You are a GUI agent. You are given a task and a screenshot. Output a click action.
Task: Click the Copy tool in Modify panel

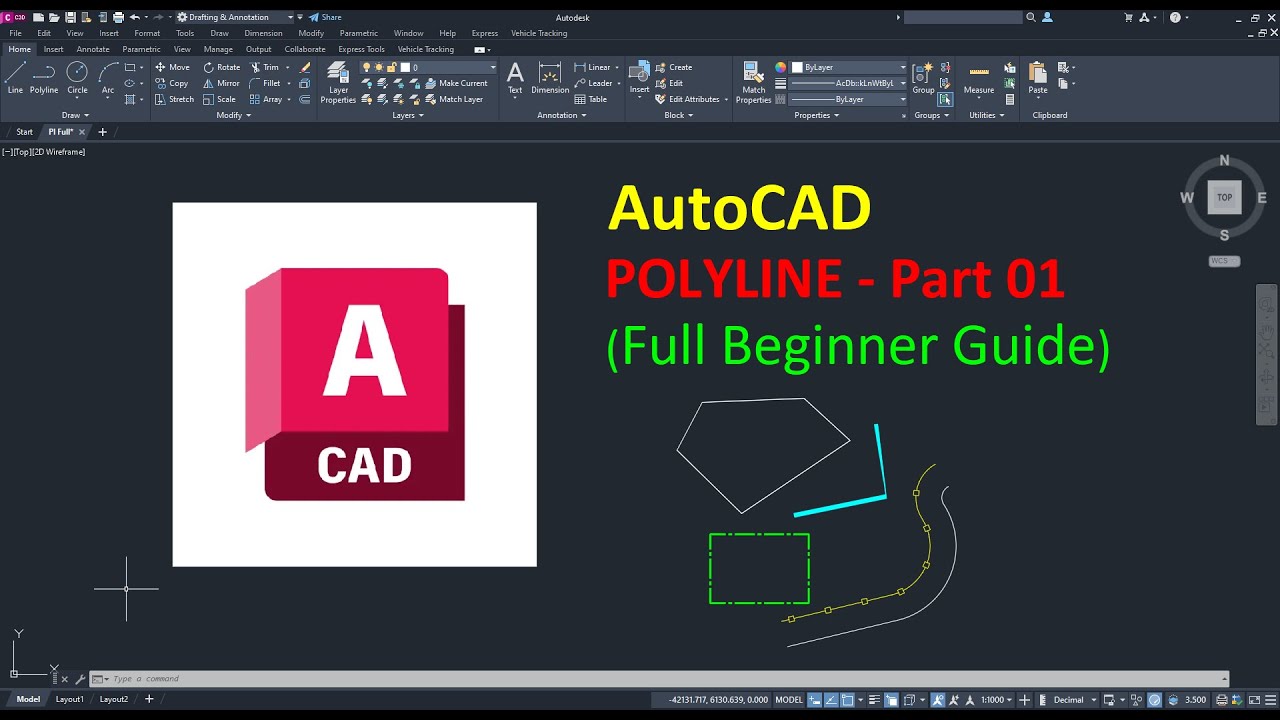click(171, 83)
